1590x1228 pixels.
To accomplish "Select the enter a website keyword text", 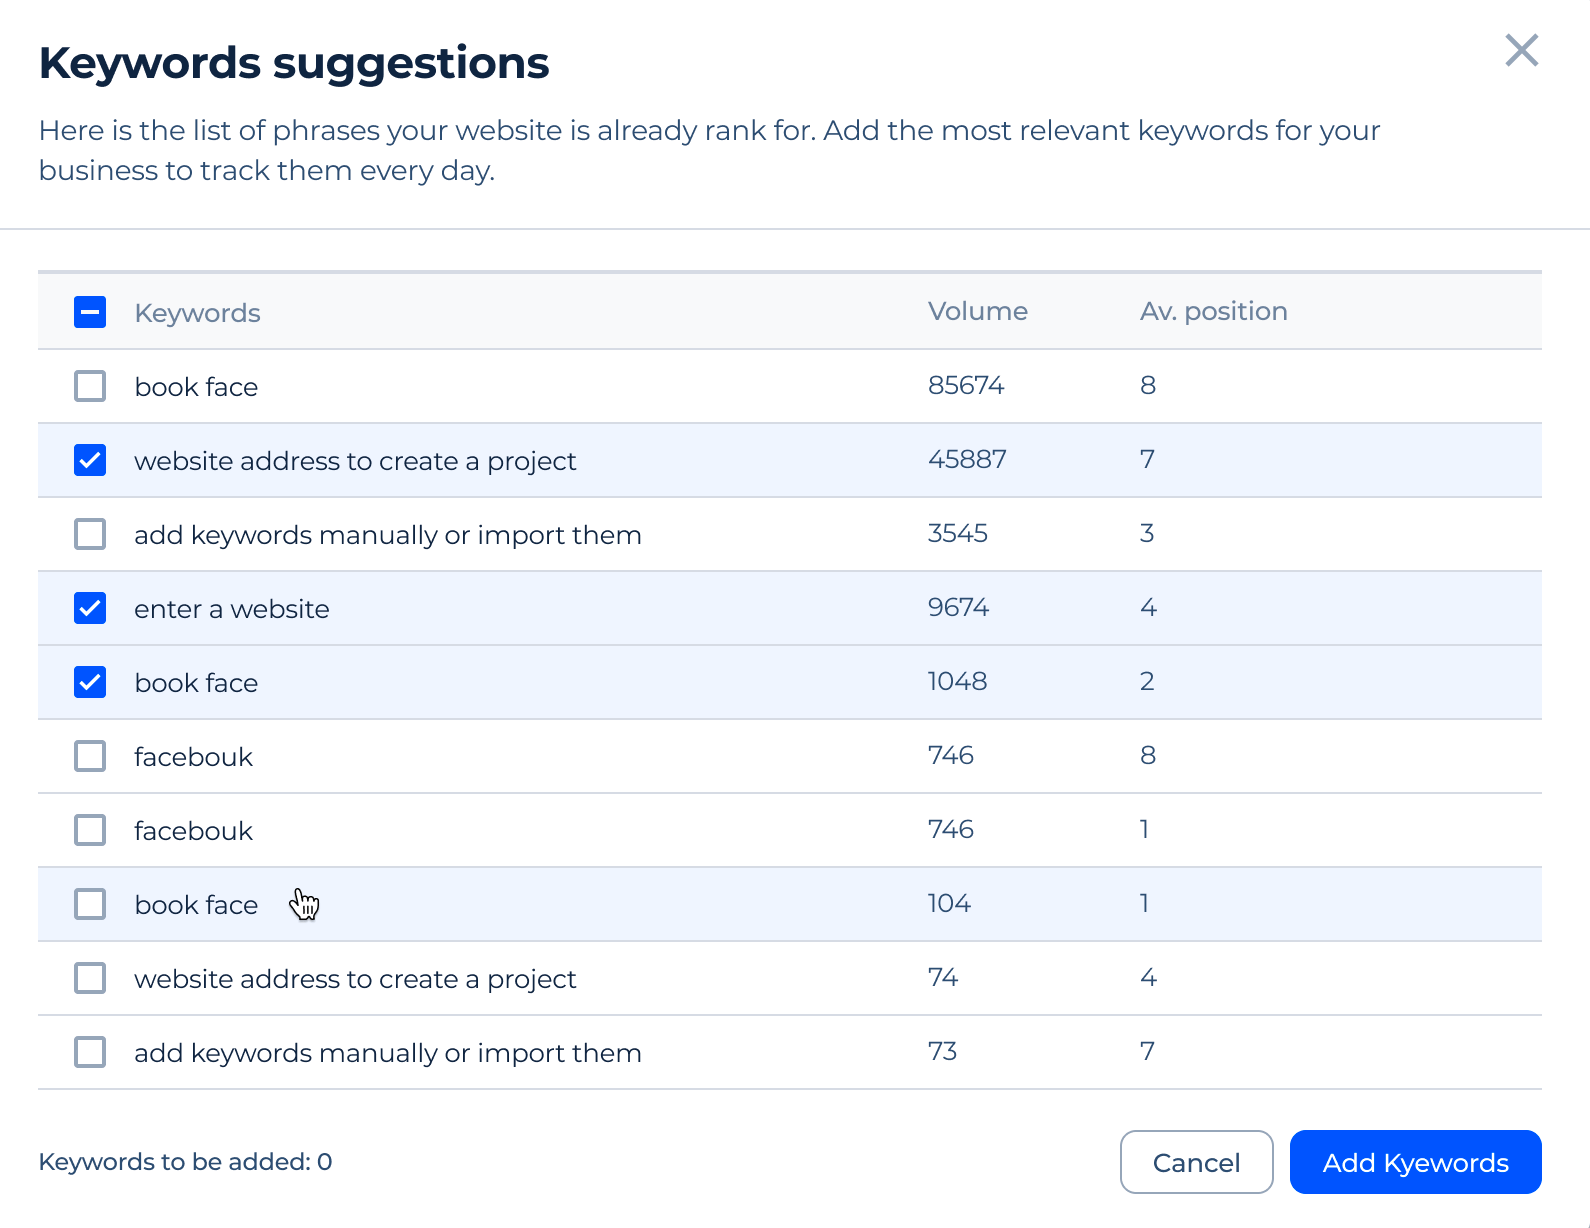I will pos(232,609).
